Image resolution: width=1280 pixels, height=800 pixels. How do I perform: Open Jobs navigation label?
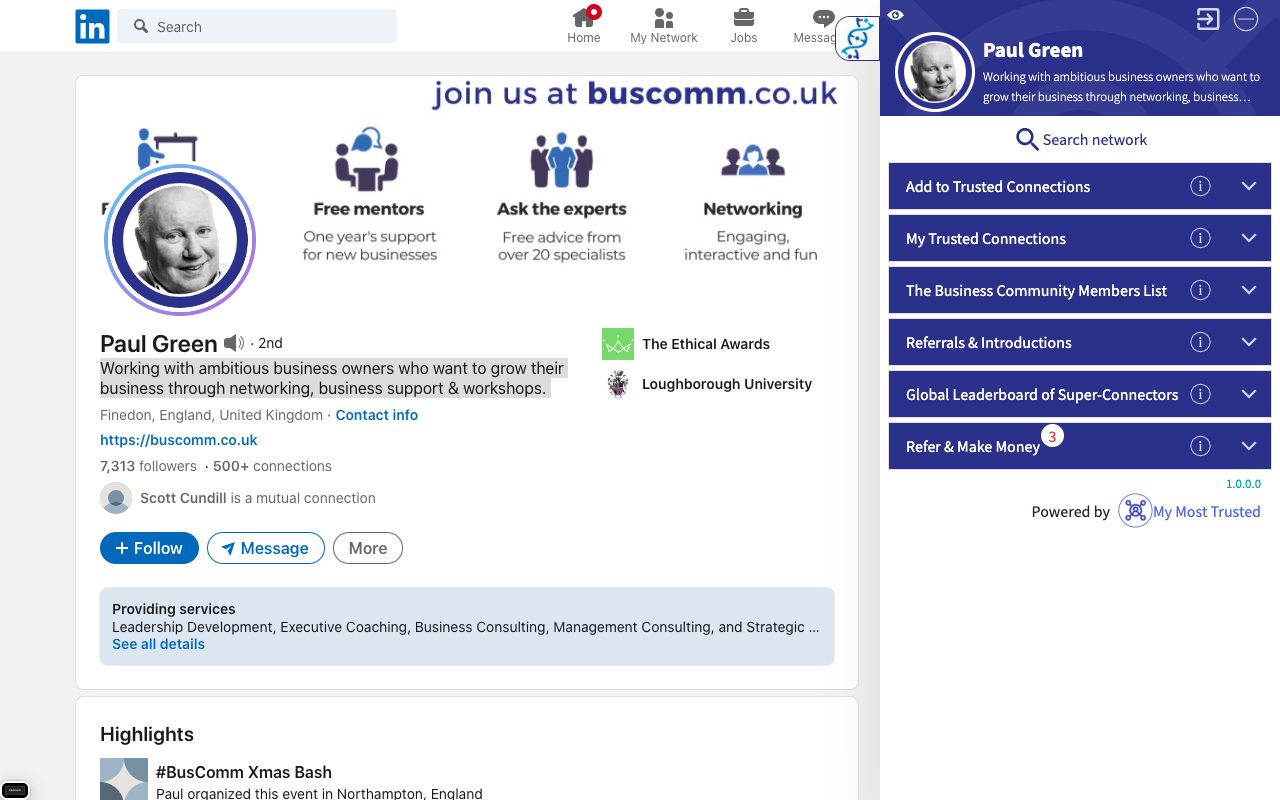click(x=744, y=38)
